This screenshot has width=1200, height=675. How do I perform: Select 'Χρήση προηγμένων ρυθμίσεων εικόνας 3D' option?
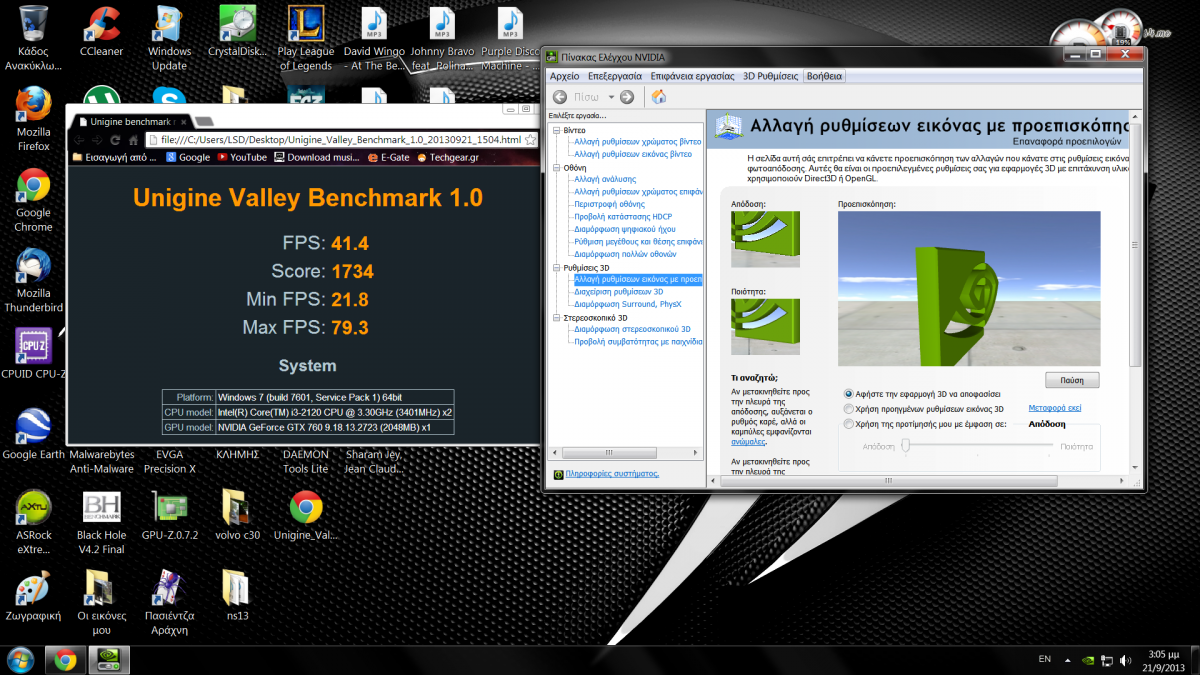(x=849, y=409)
